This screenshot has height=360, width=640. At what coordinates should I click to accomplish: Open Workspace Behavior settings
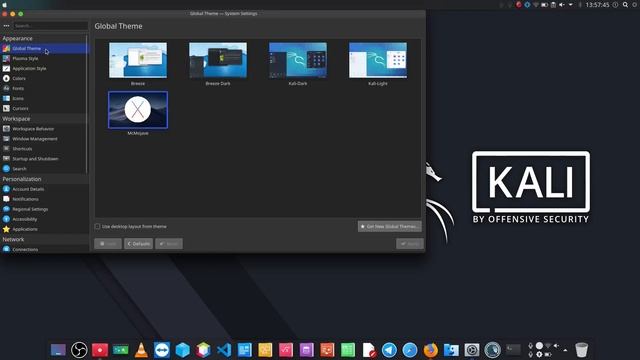pyautogui.click(x=44, y=129)
